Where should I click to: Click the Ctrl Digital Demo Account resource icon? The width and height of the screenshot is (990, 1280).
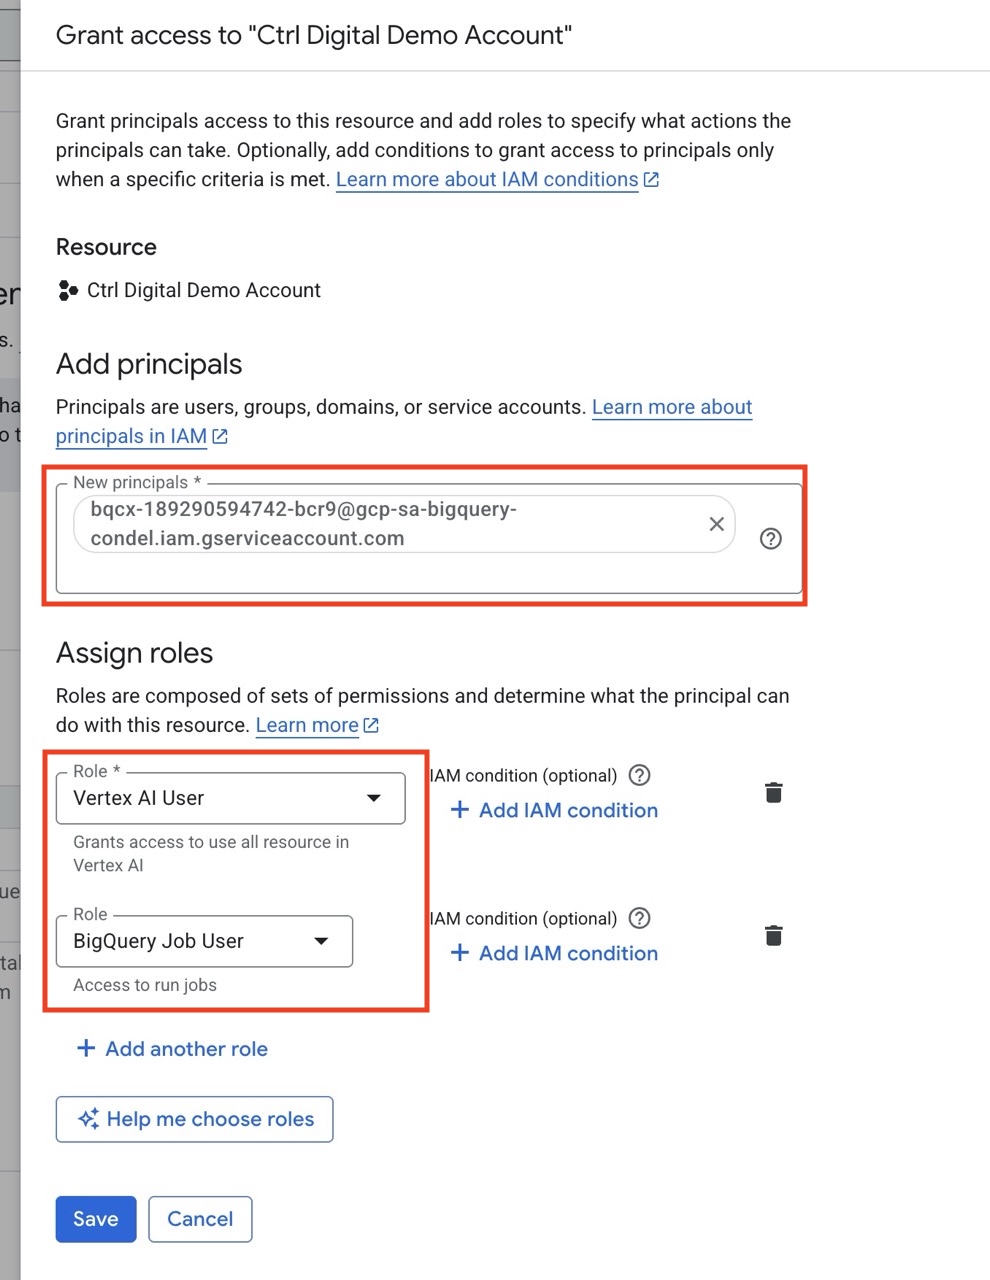68,291
